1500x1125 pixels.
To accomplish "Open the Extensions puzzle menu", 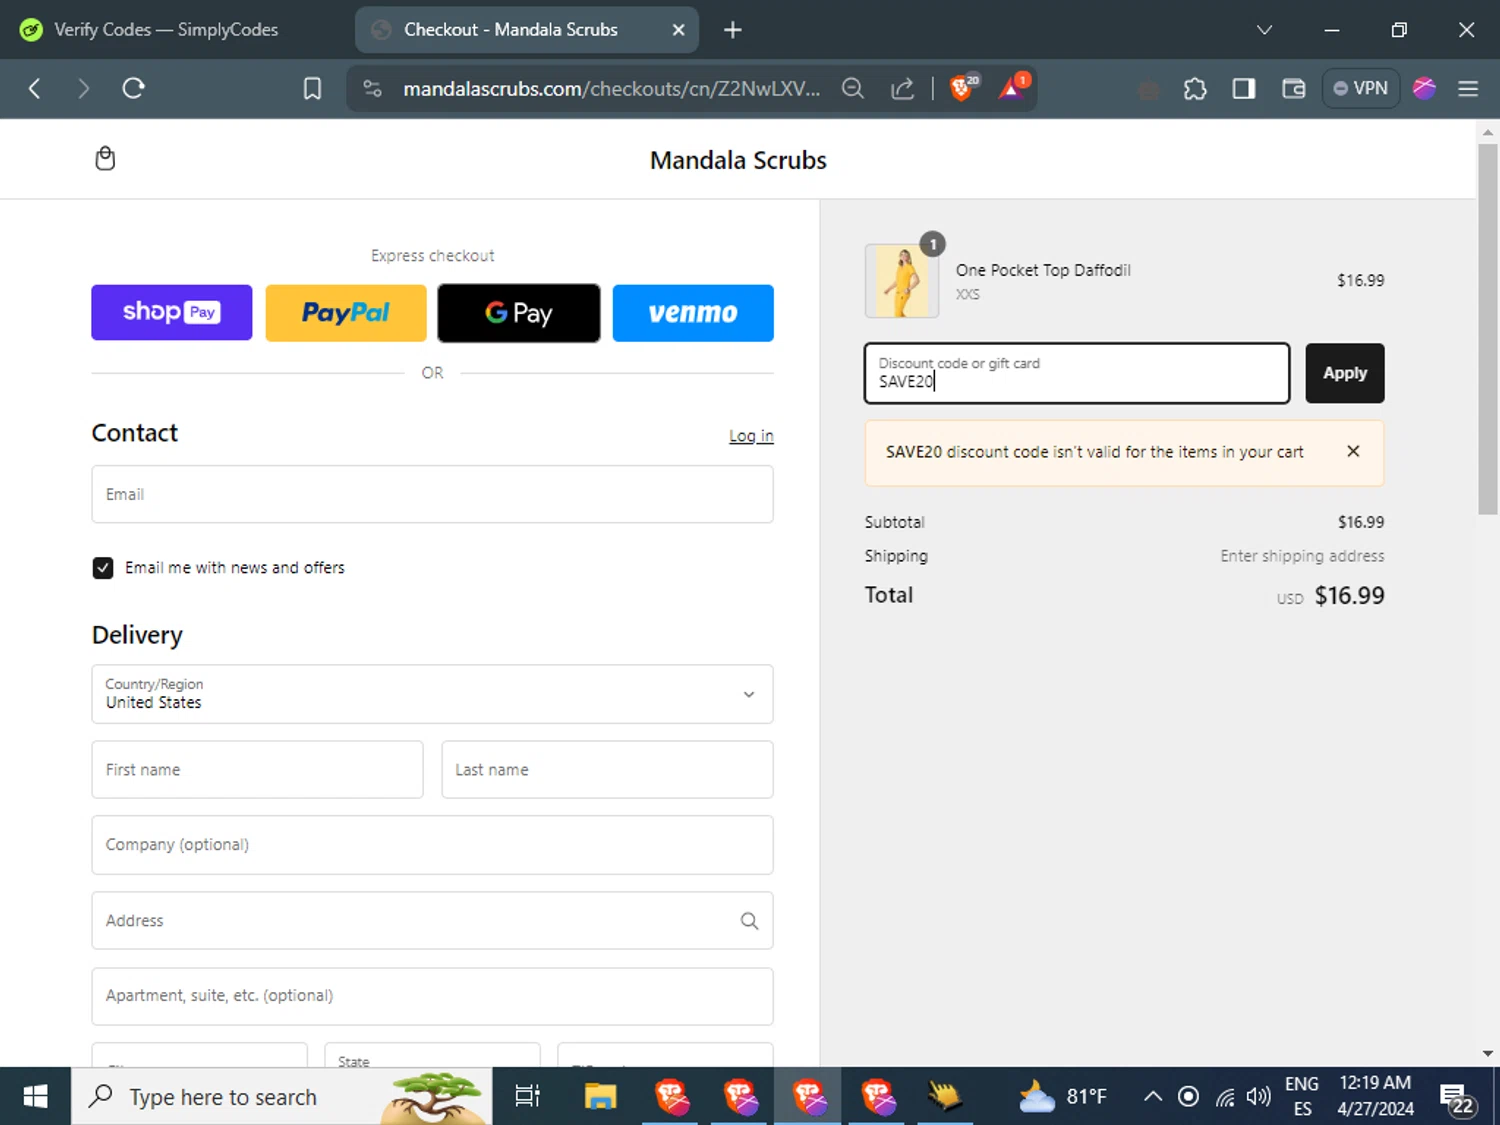I will coord(1195,89).
